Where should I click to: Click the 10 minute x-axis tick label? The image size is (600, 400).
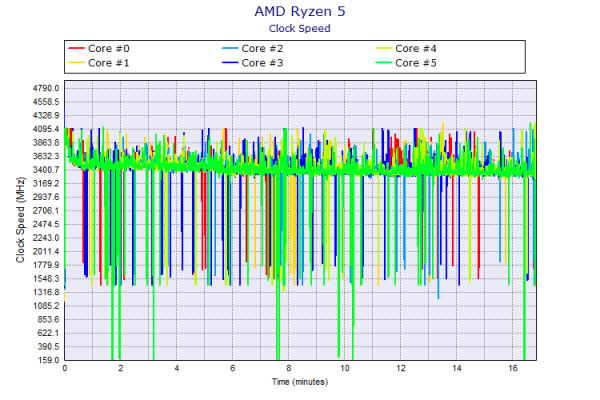pos(345,368)
